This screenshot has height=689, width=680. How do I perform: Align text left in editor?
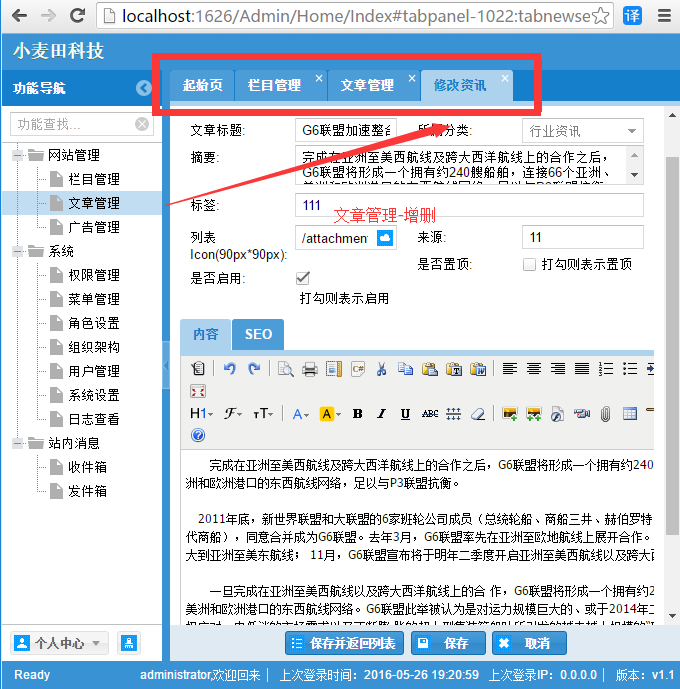(x=510, y=368)
